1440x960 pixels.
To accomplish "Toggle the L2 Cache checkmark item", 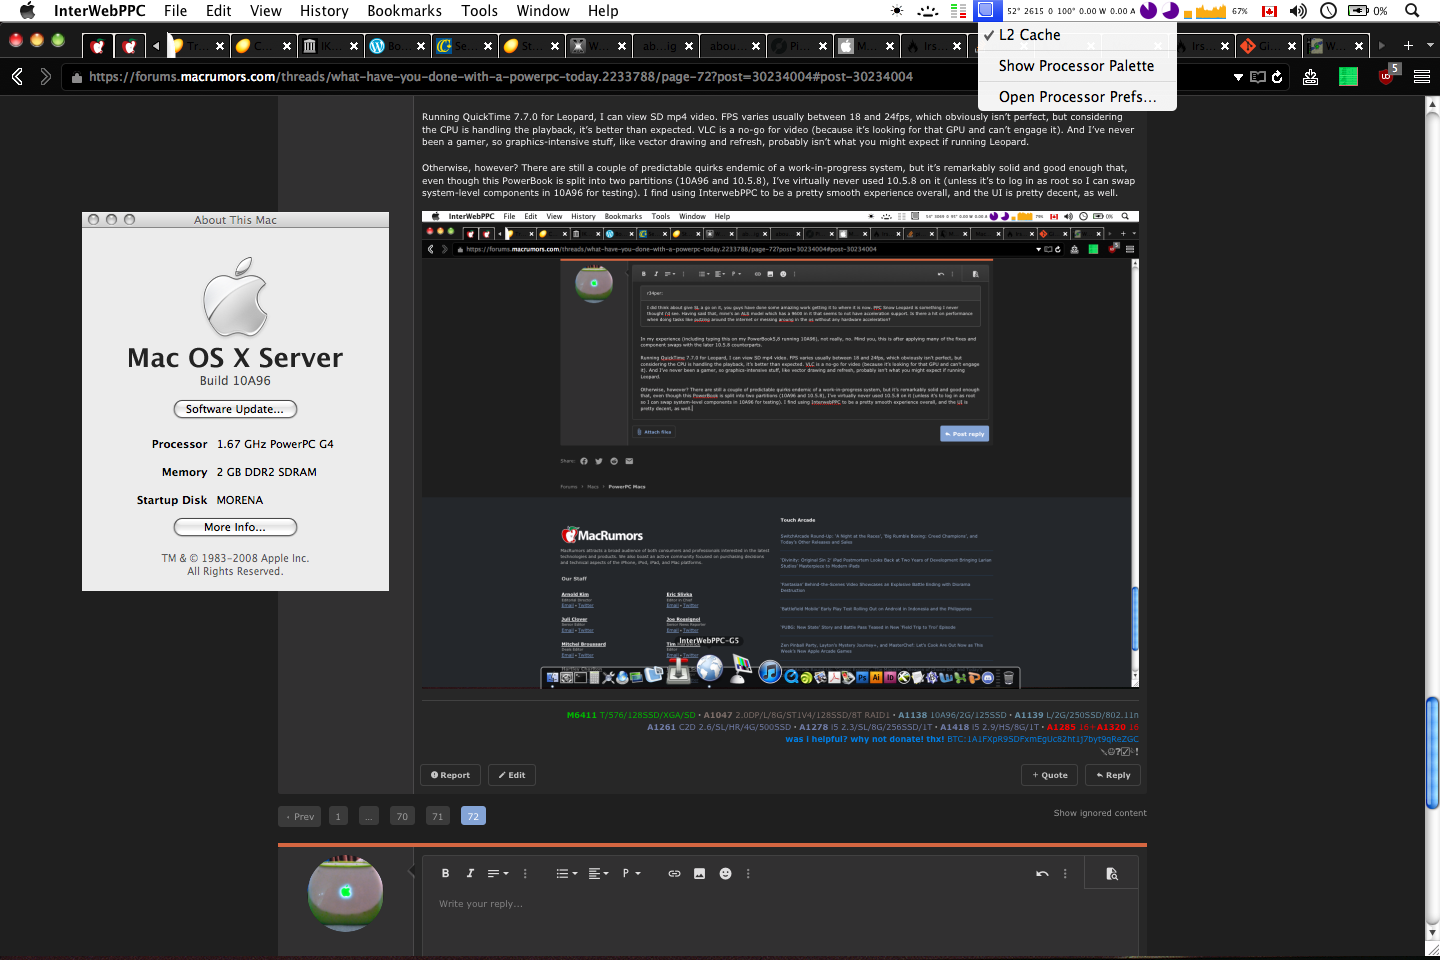I will 1077,35.
